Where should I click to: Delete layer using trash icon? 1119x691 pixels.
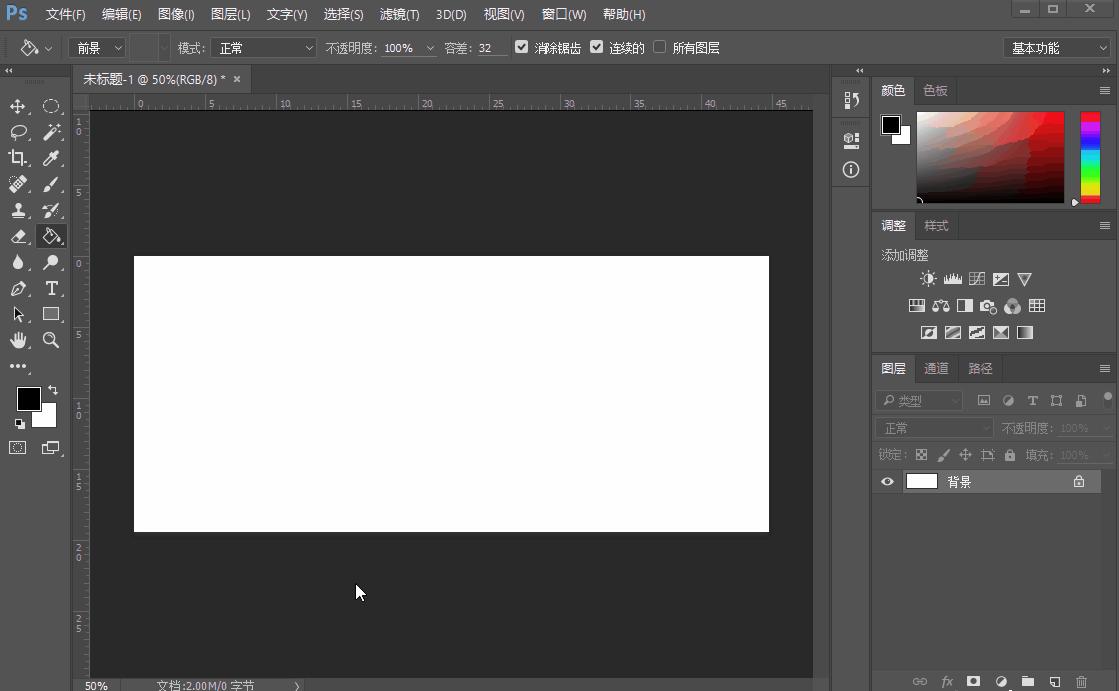point(1081,681)
